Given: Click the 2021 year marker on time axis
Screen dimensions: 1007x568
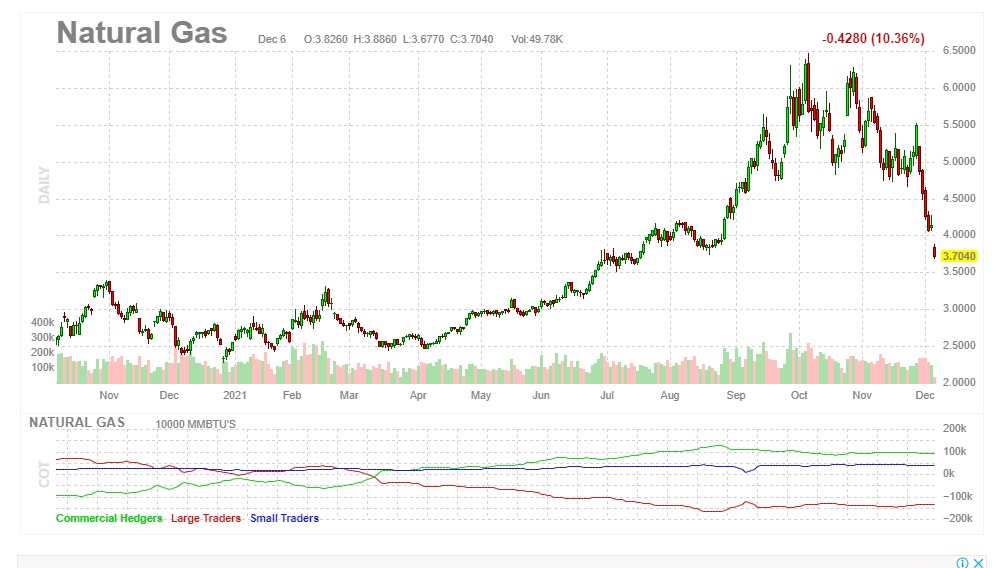Looking at the screenshot, I should click(x=235, y=395).
